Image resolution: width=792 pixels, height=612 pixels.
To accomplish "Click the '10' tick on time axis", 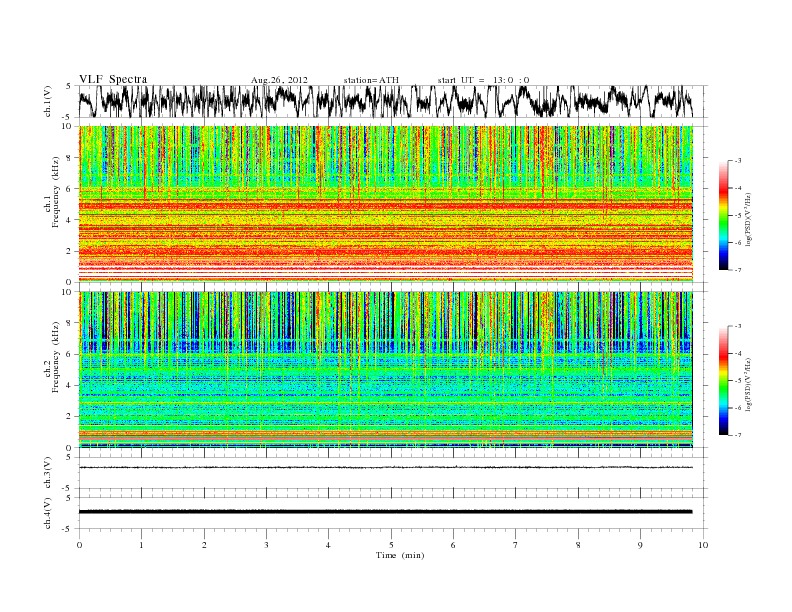I will (703, 545).
